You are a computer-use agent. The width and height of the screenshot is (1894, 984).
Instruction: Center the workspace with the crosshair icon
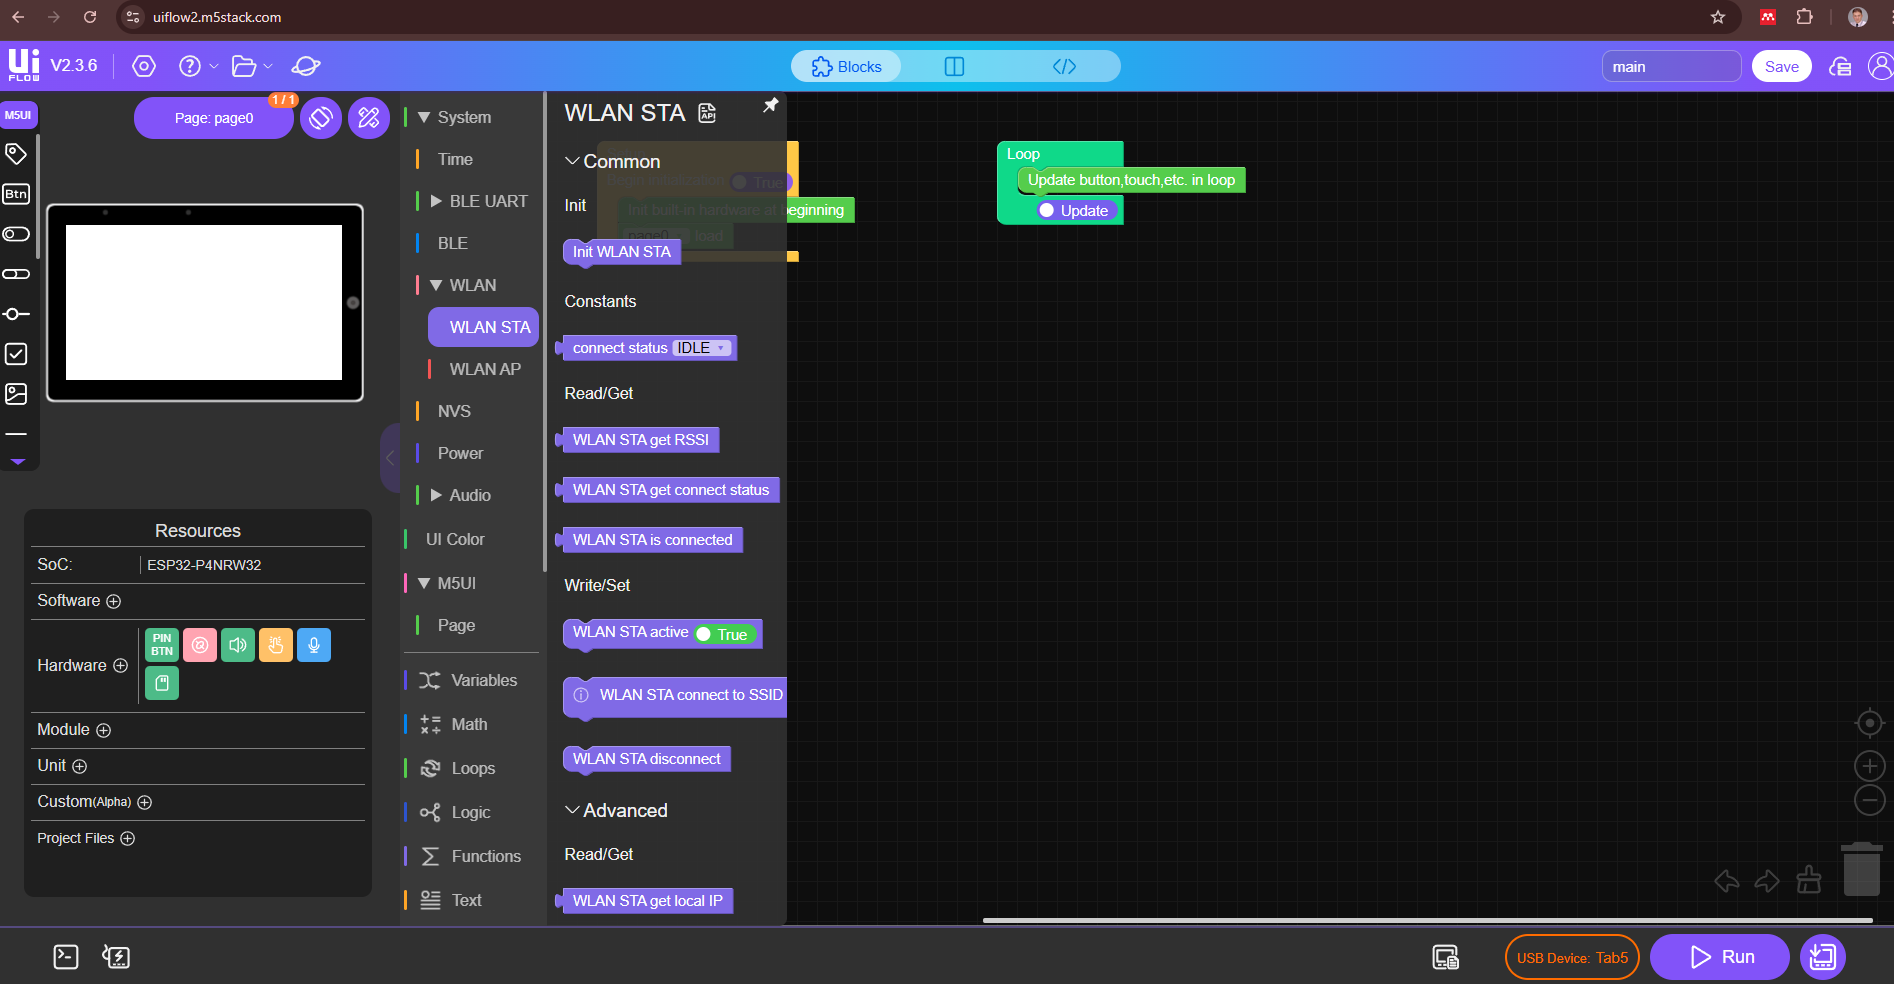[x=1869, y=723]
